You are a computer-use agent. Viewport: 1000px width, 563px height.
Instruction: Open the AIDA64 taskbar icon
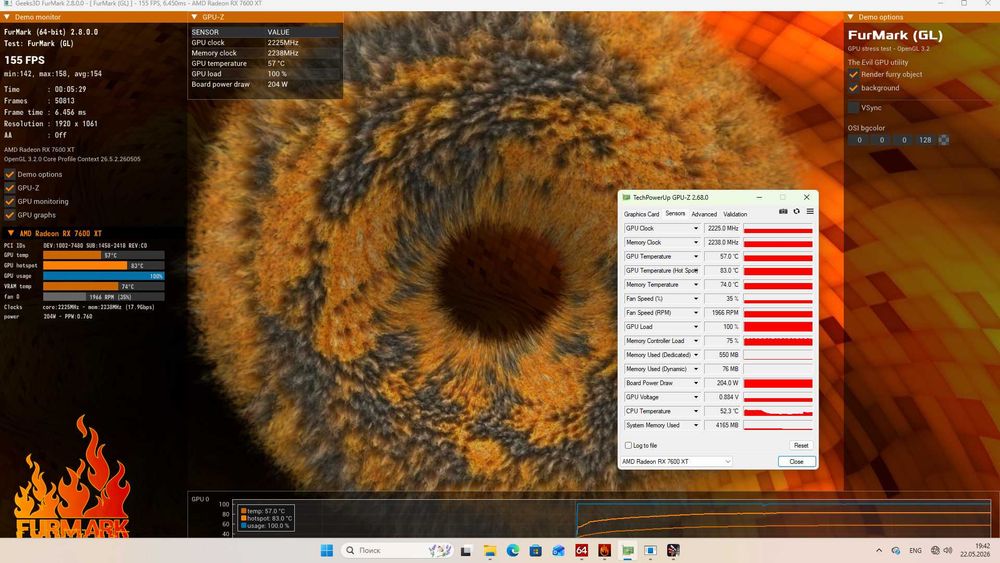click(x=582, y=550)
